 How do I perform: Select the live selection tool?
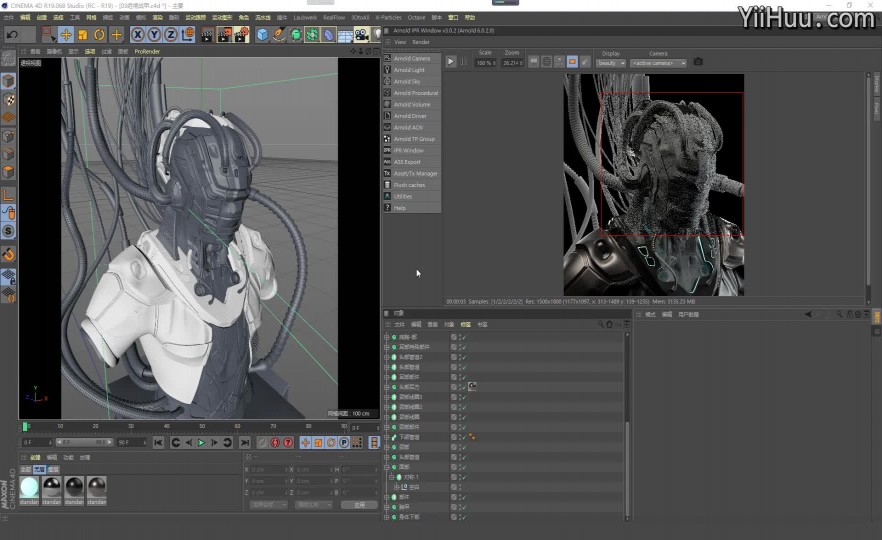pos(49,35)
